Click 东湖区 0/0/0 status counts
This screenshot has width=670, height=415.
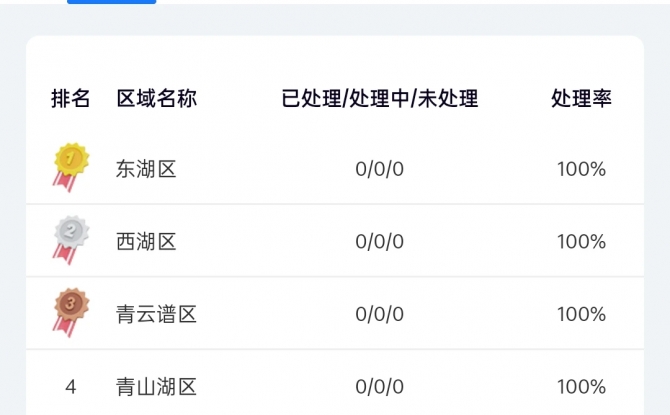click(380, 169)
